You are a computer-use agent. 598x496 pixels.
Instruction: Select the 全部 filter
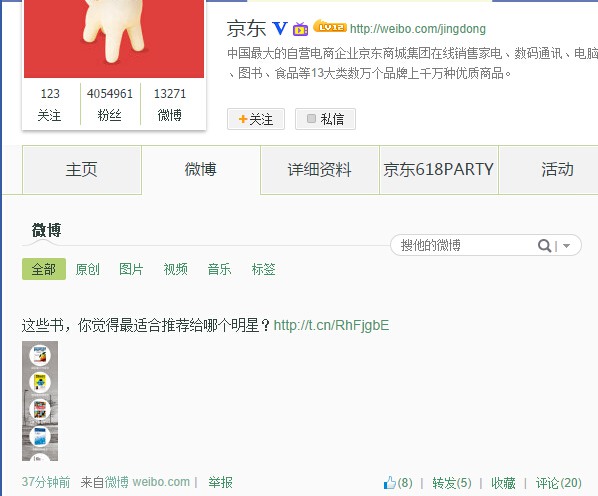pos(44,269)
